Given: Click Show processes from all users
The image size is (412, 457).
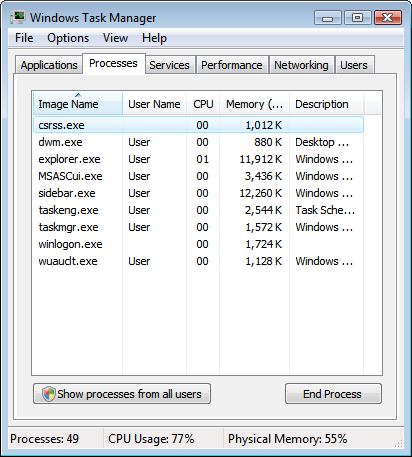Looking at the screenshot, I should 122,394.
